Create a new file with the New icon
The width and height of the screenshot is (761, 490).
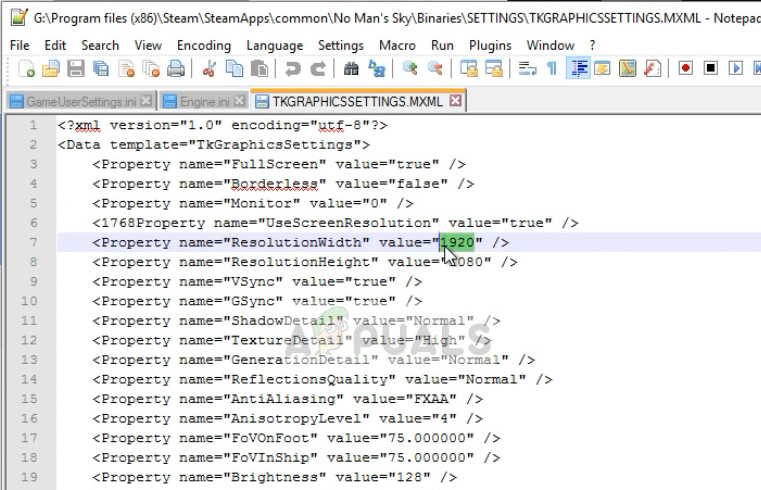point(26,69)
